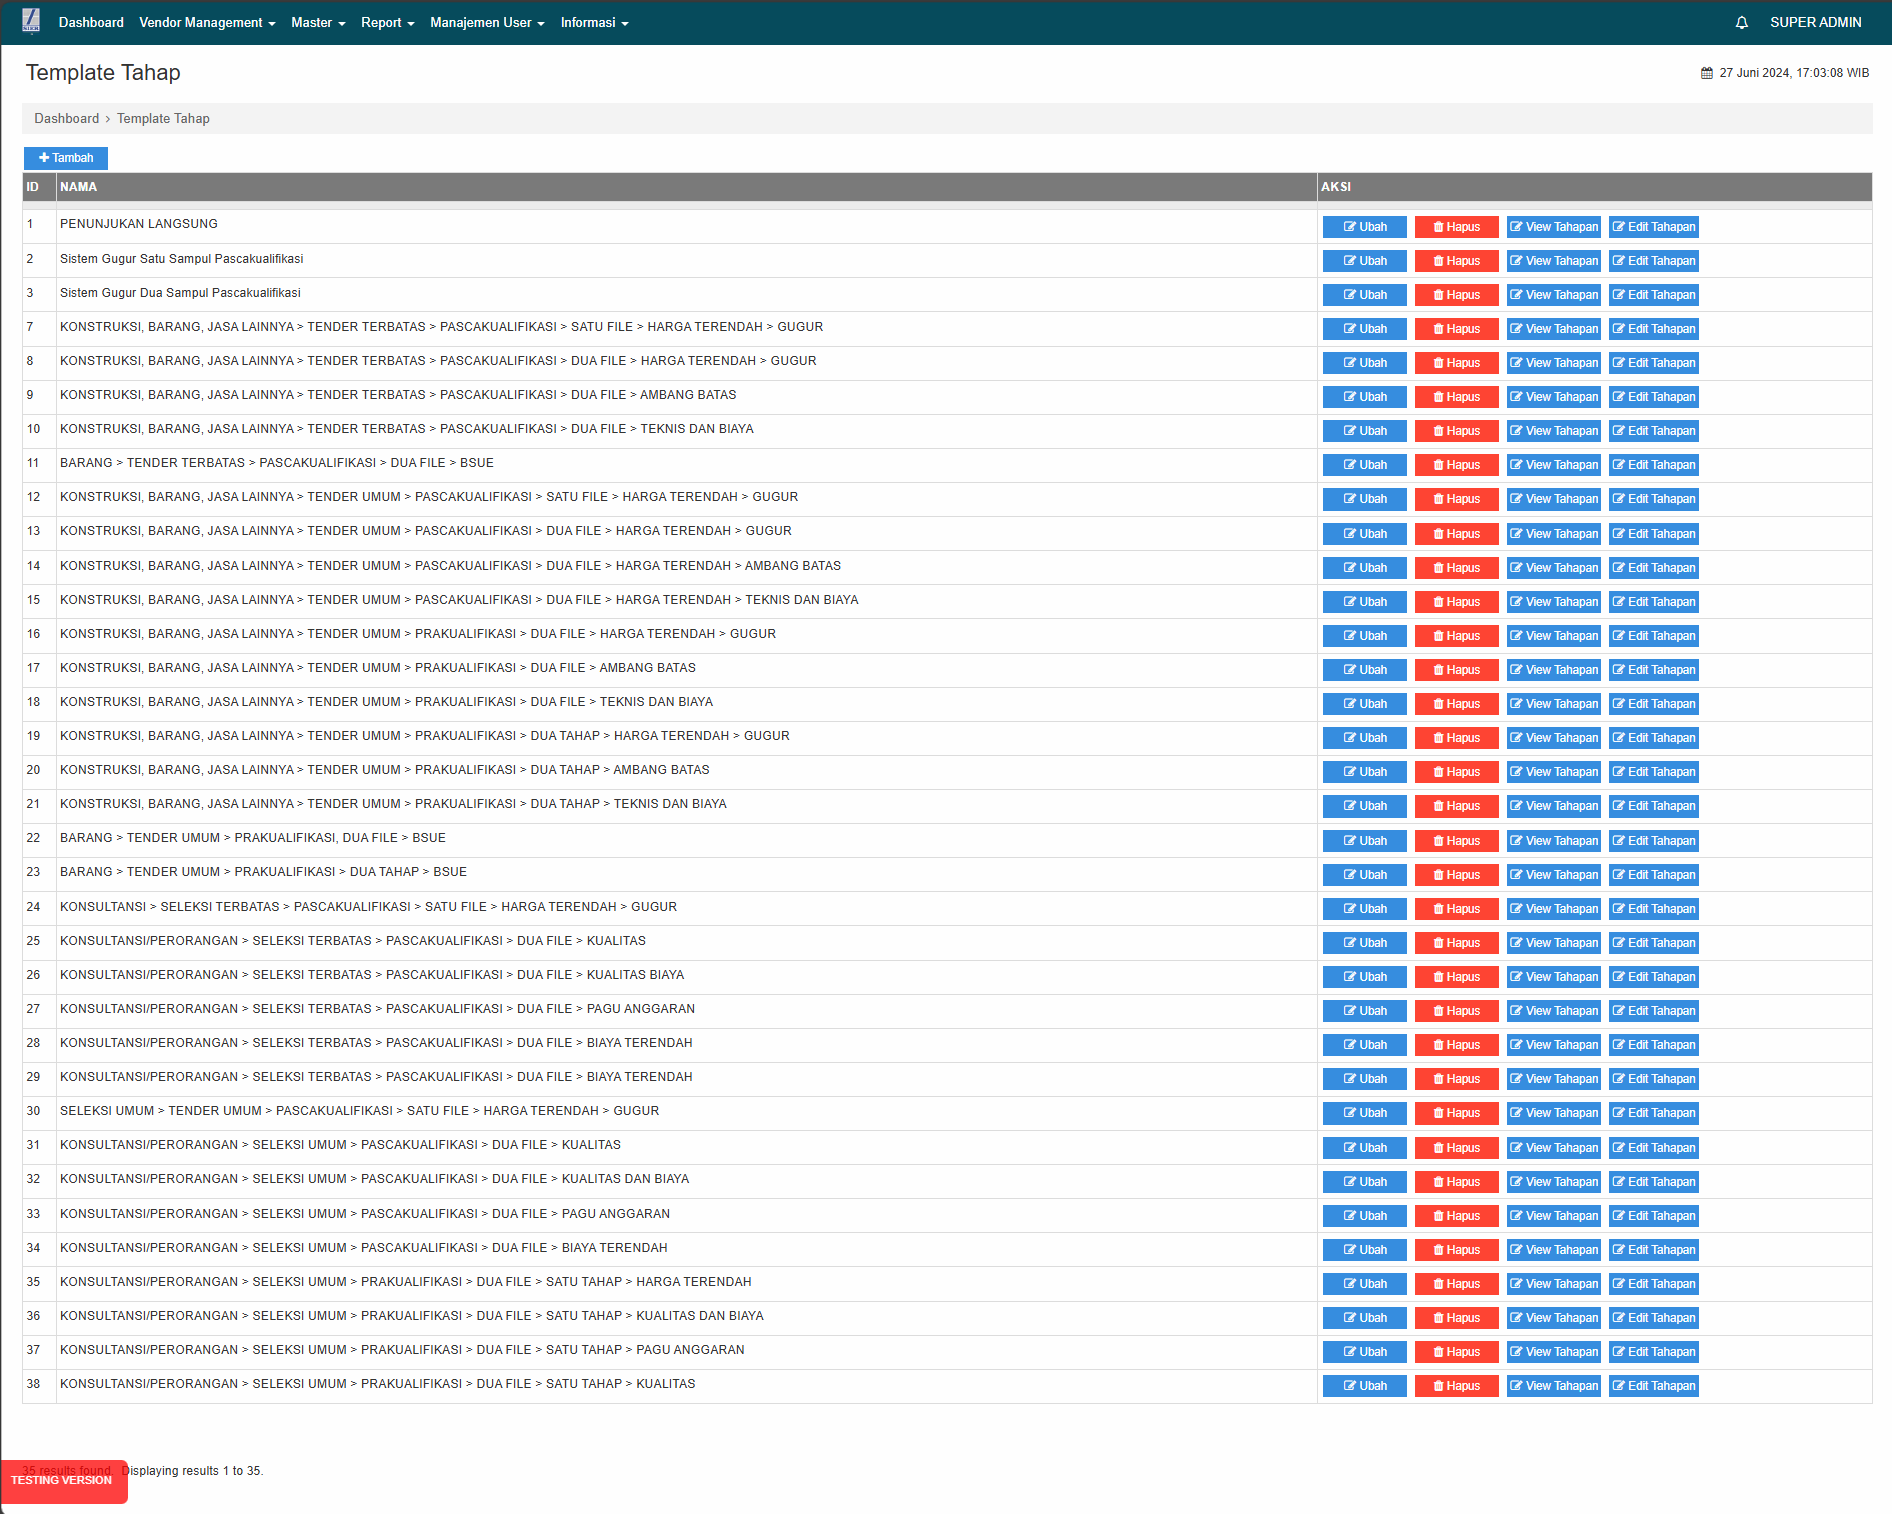Expand the Vendor Management dropdown
1892x1514 pixels.
(207, 23)
